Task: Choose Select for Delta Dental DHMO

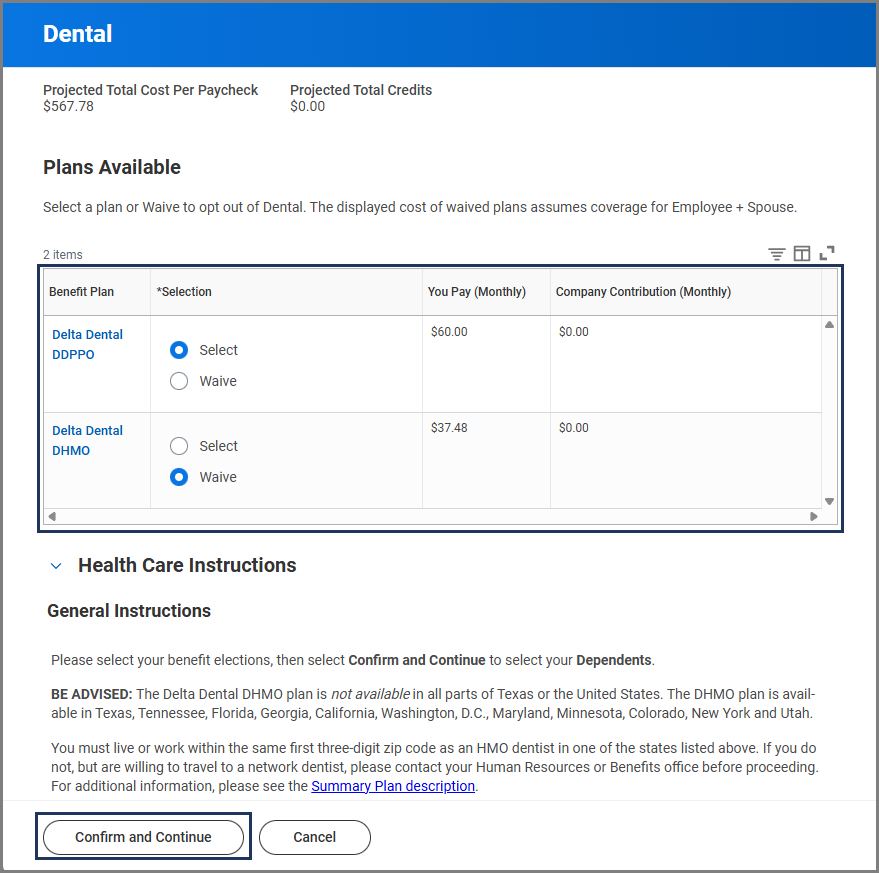Action: 179,446
